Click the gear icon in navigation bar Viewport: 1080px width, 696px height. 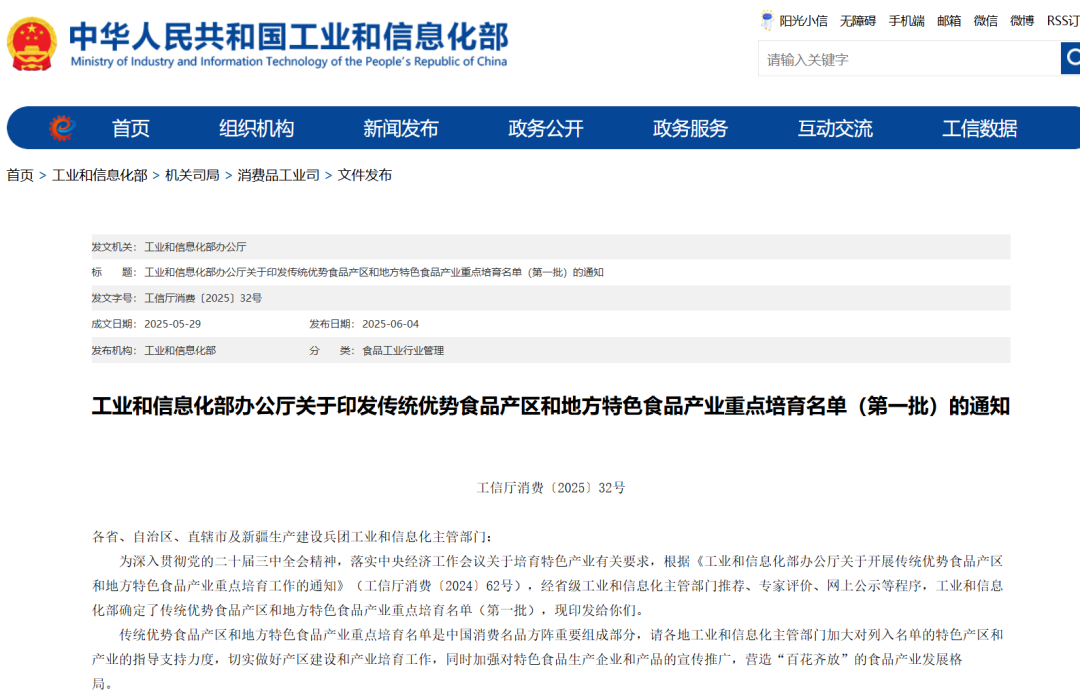point(62,128)
